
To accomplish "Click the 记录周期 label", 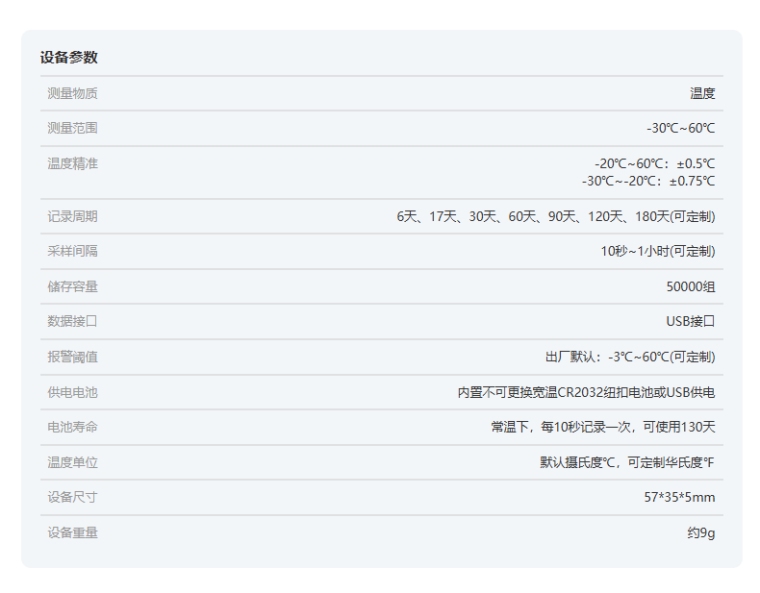I will point(72,216).
